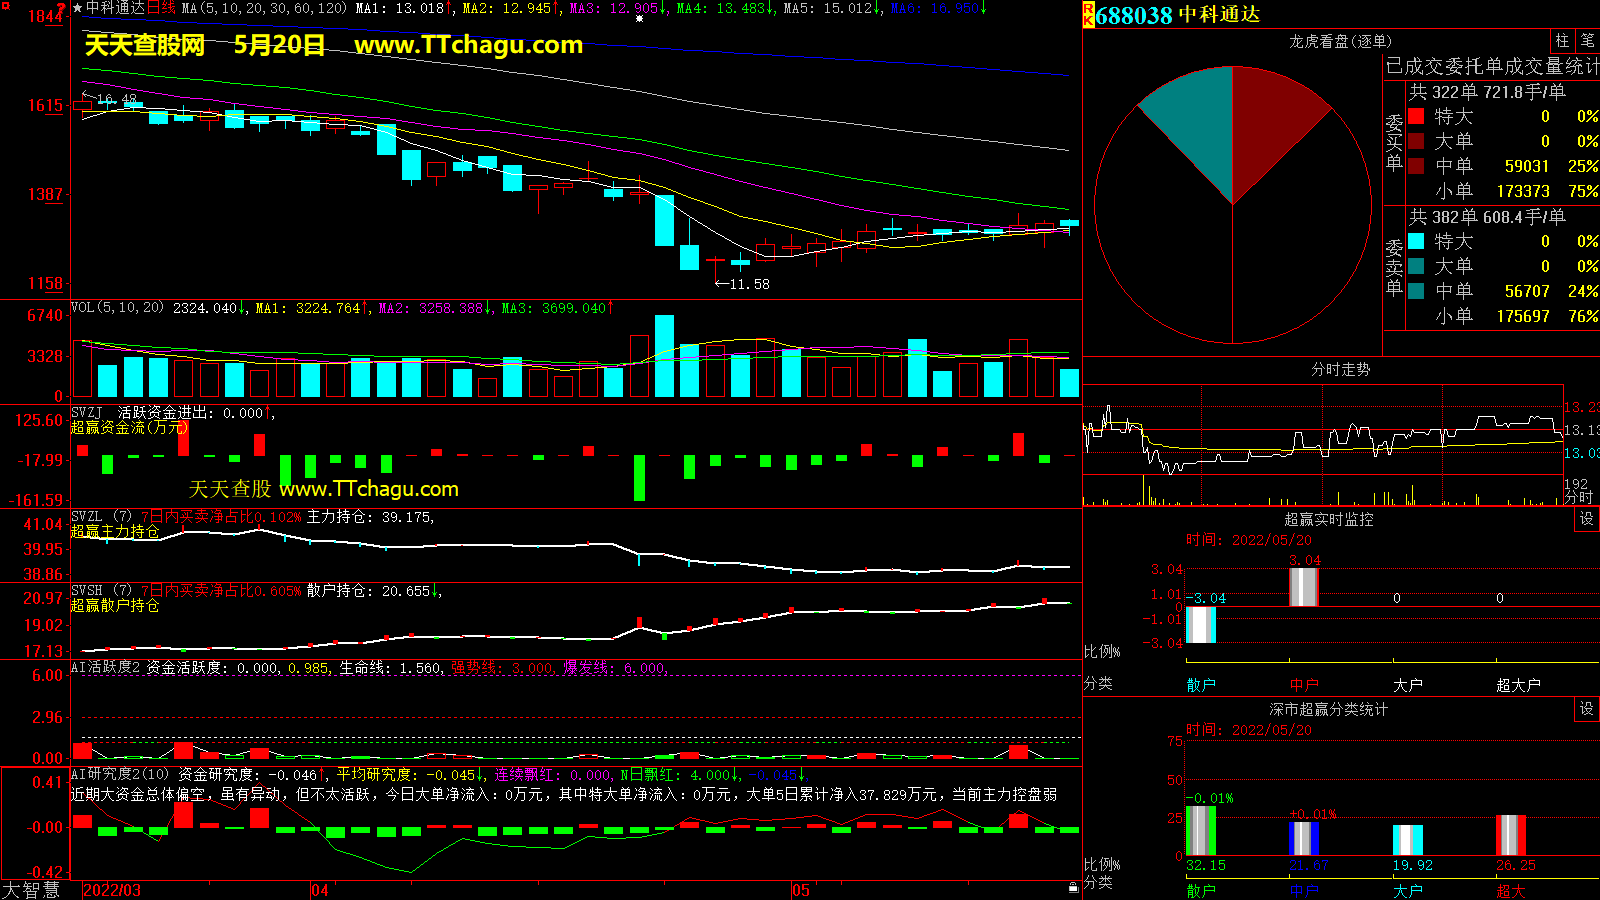1600x900 pixels.
Task: Click the 大智慧 label at bottom-left
Action: click(x=31, y=890)
